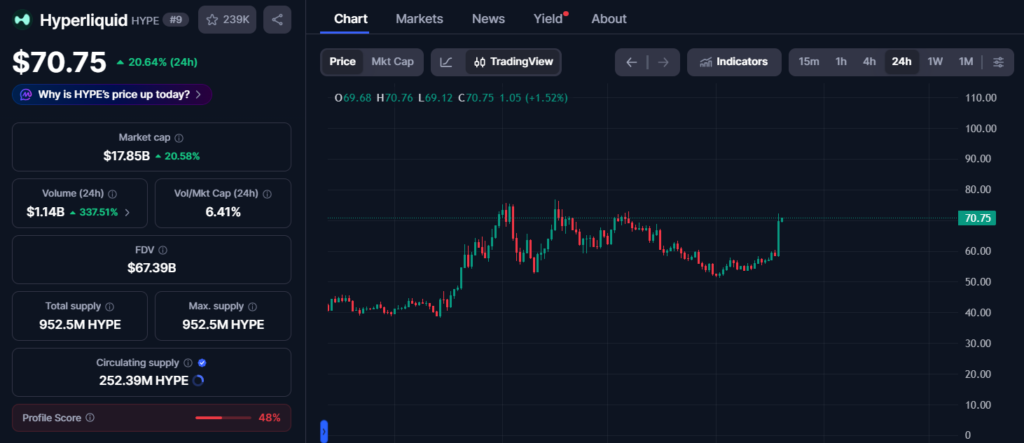Open the share icon button
The width and height of the screenshot is (1024, 443).
coord(277,20)
